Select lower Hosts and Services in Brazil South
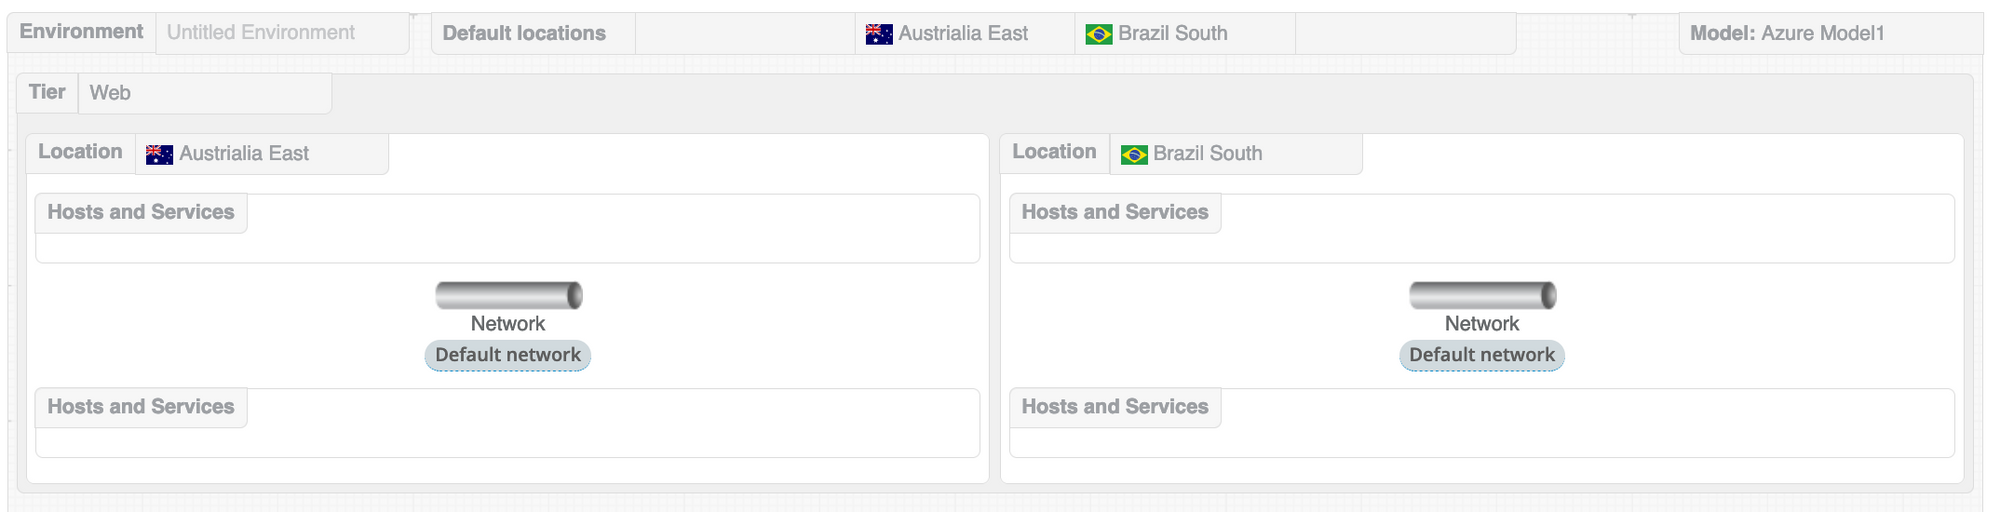 point(1115,407)
